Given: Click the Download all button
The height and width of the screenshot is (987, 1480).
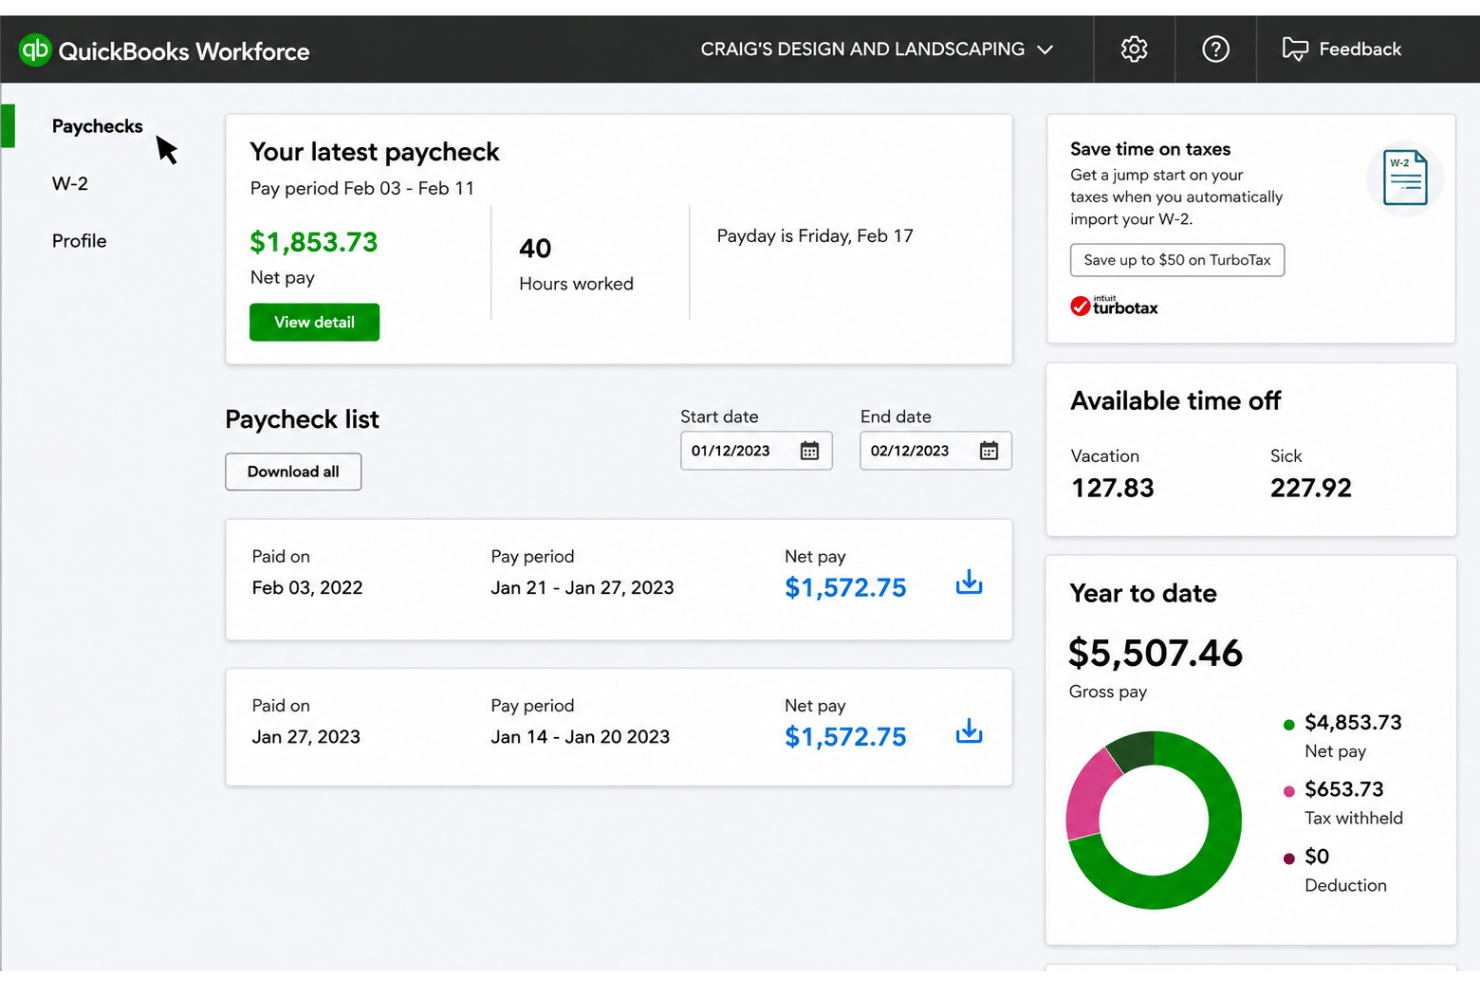Looking at the screenshot, I should coord(293,472).
